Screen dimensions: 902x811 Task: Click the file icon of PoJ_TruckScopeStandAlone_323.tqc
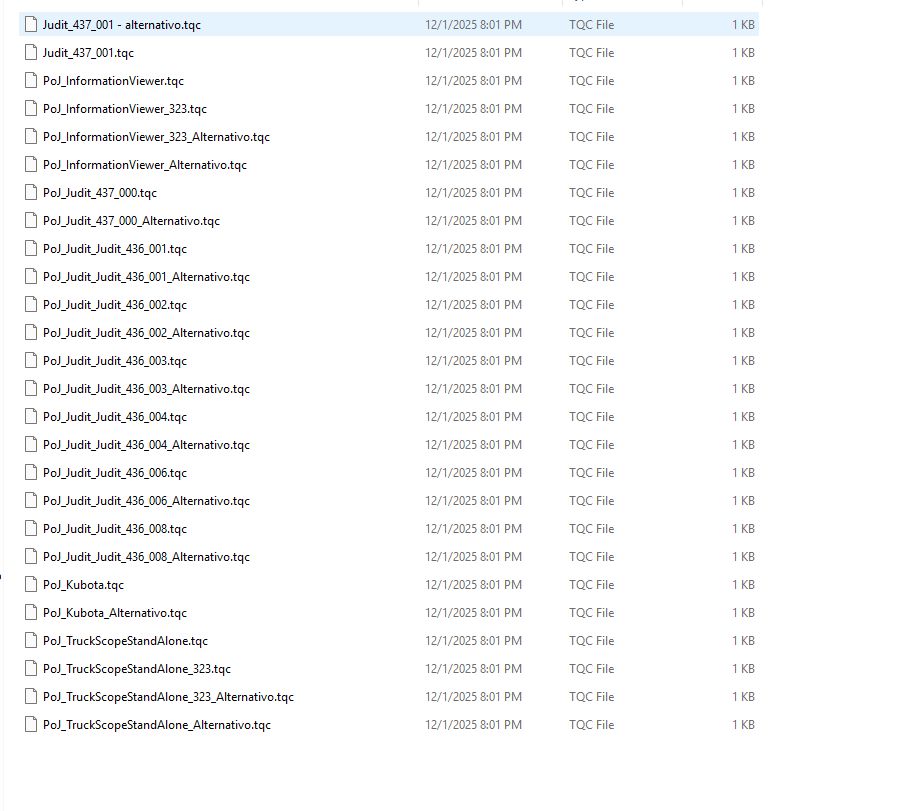[x=30, y=668]
